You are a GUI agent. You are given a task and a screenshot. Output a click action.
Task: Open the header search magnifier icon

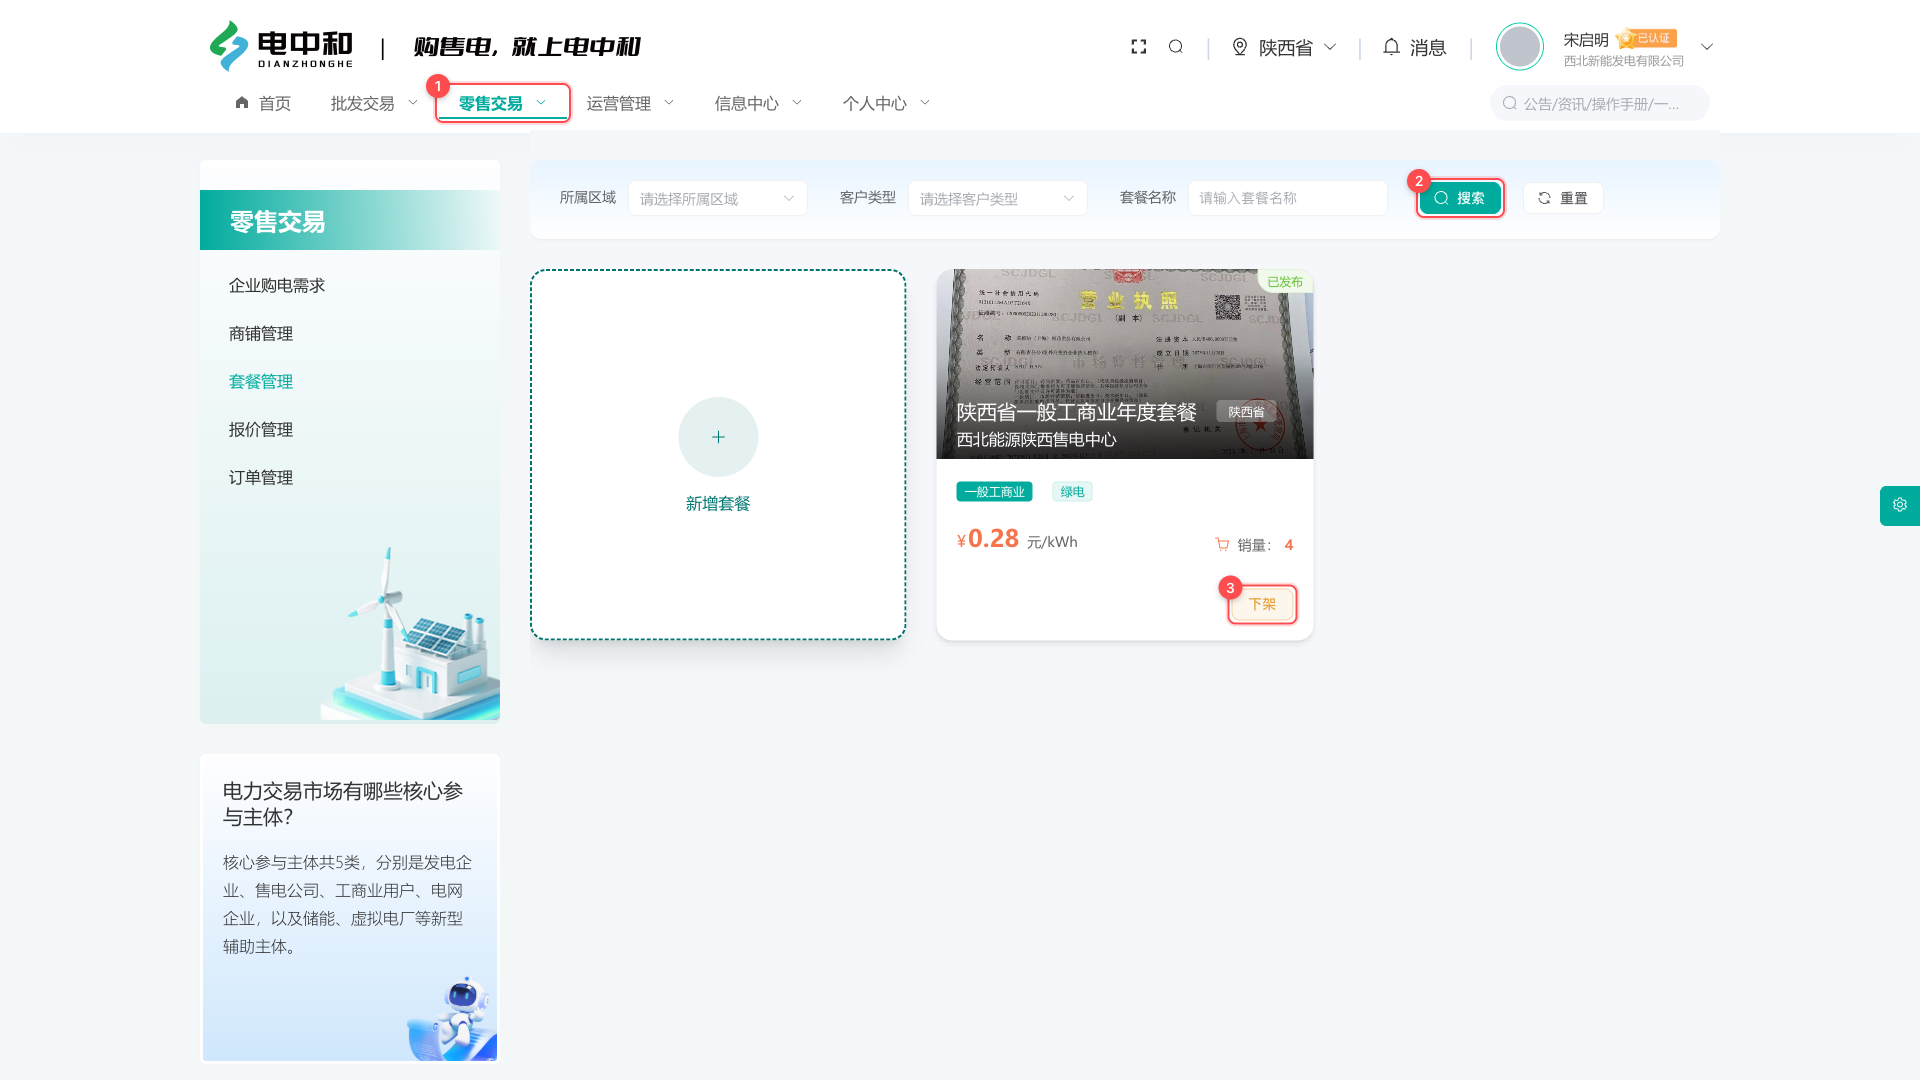(x=1176, y=47)
